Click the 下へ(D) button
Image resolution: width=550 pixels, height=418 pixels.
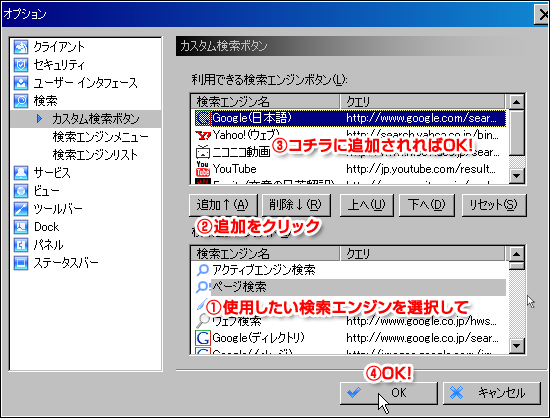427,205
